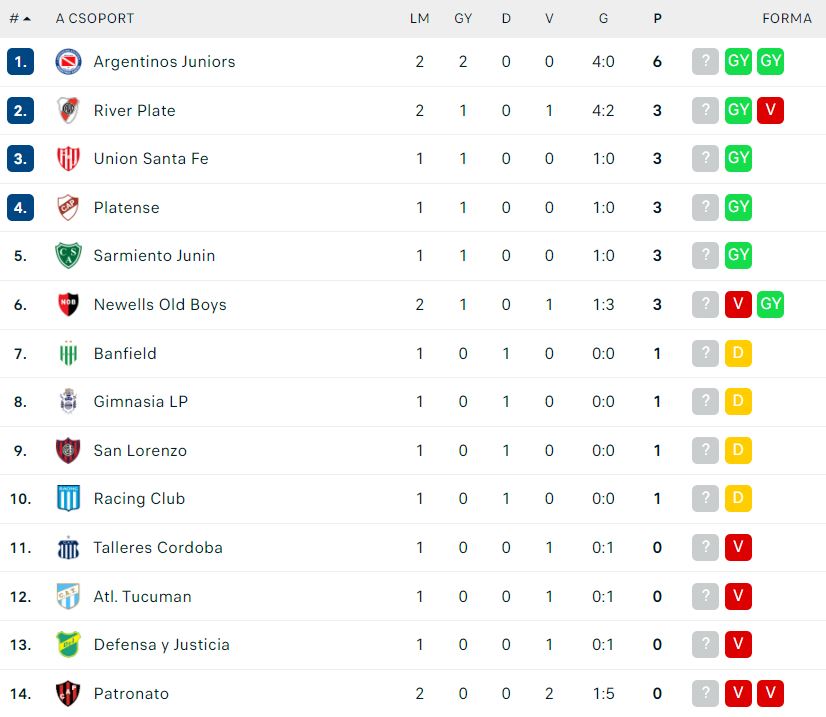This screenshot has height=717, width=826.
Task: Sort standings by the P points header
Action: (657, 18)
